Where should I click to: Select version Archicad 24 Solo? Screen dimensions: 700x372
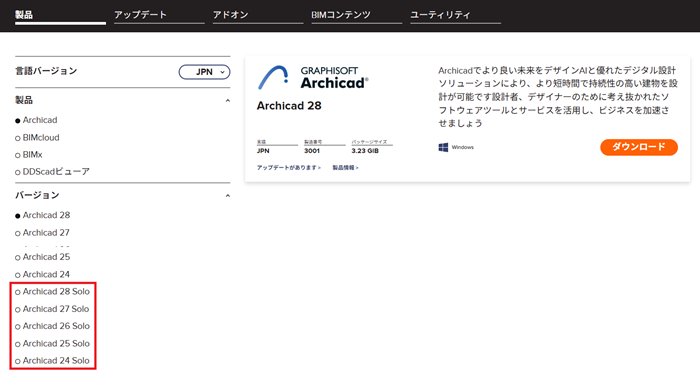pos(52,360)
